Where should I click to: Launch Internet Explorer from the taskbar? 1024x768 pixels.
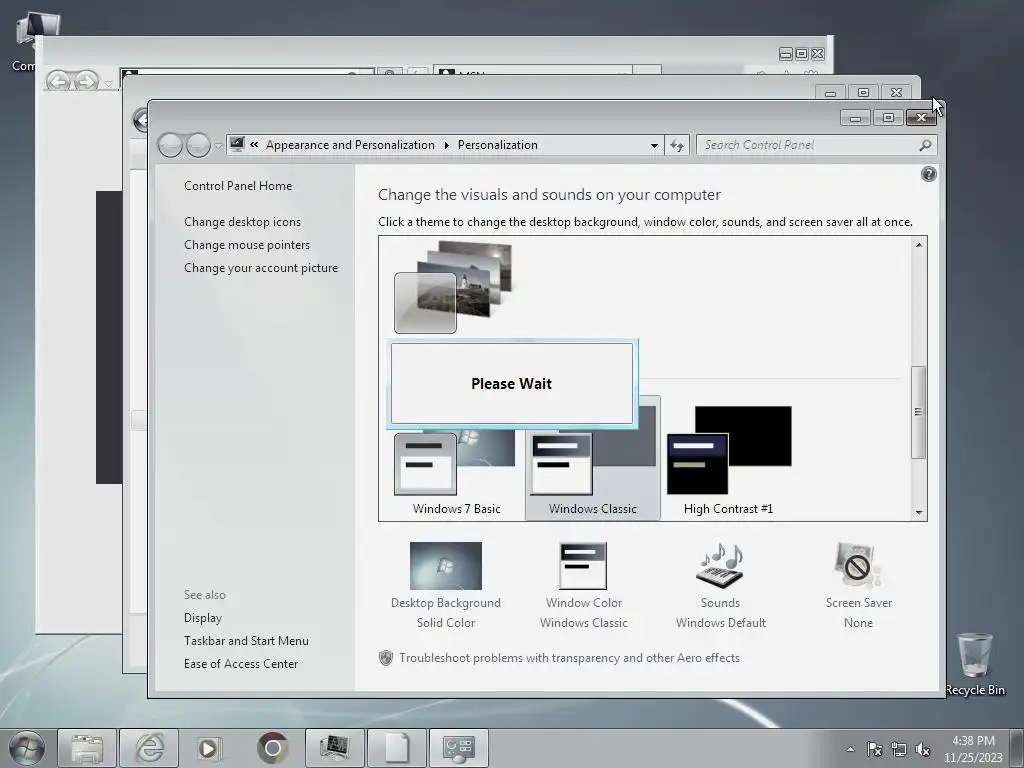tap(149, 748)
